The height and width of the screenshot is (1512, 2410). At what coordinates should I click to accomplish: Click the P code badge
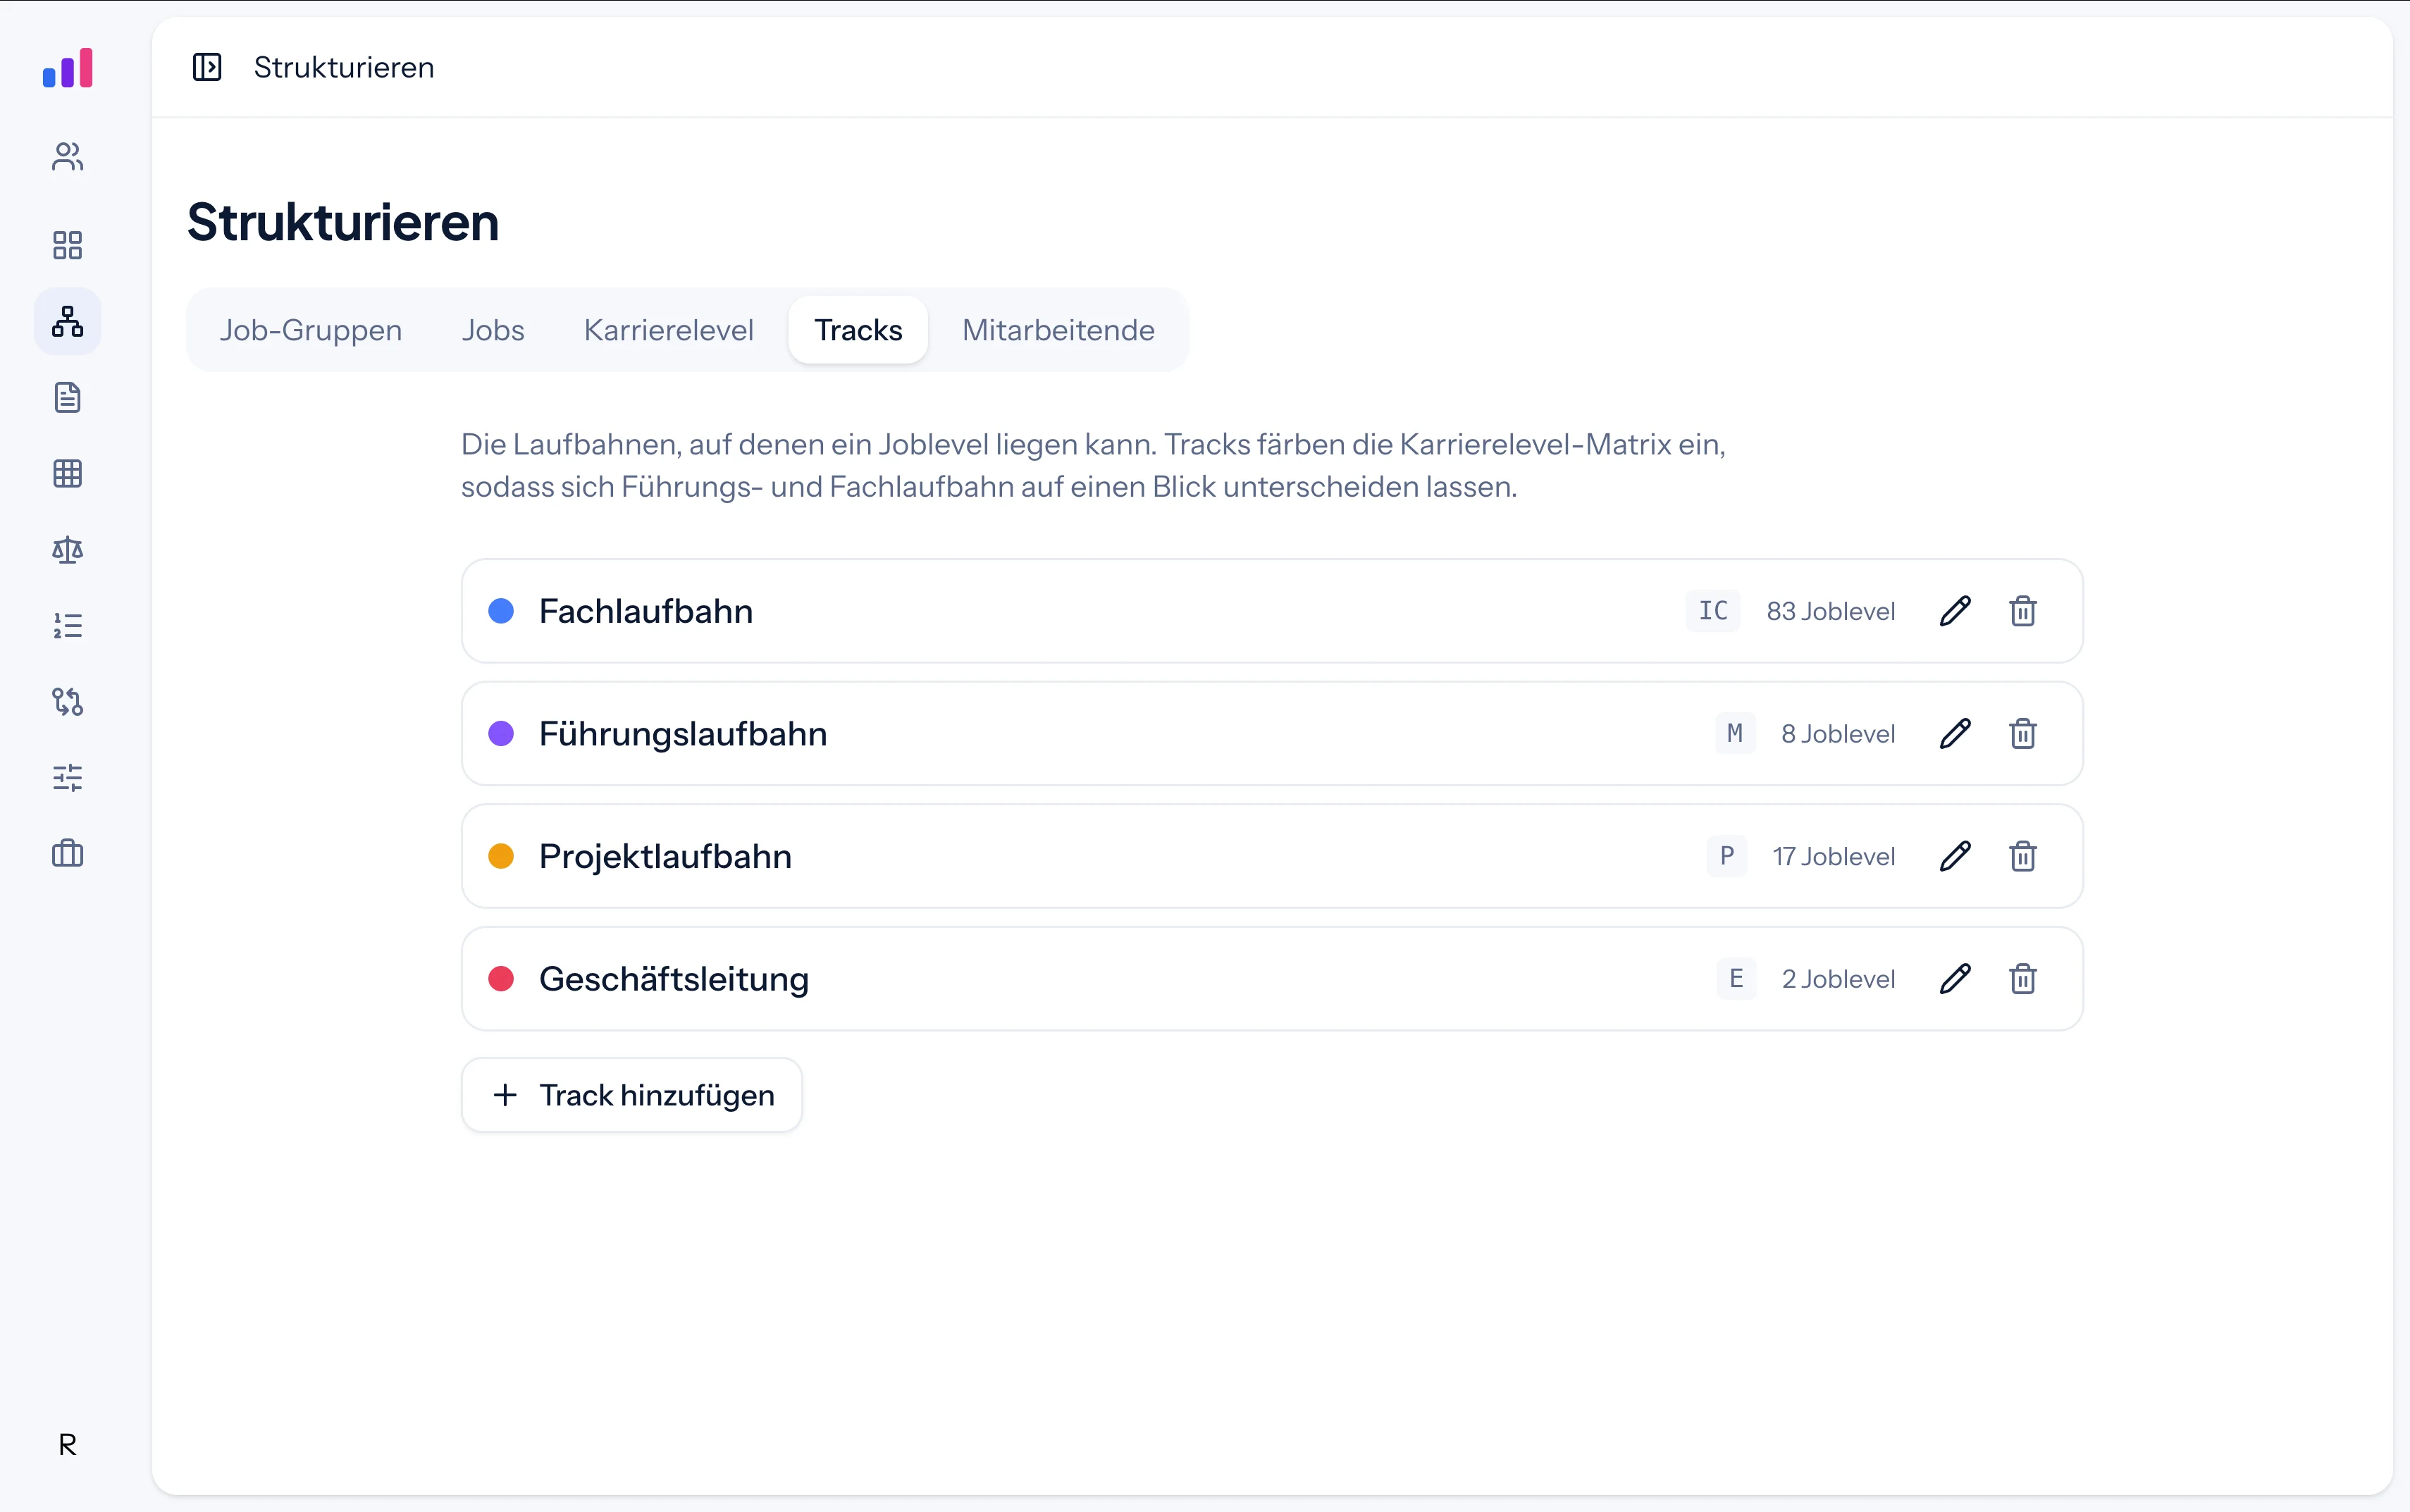[1727, 856]
